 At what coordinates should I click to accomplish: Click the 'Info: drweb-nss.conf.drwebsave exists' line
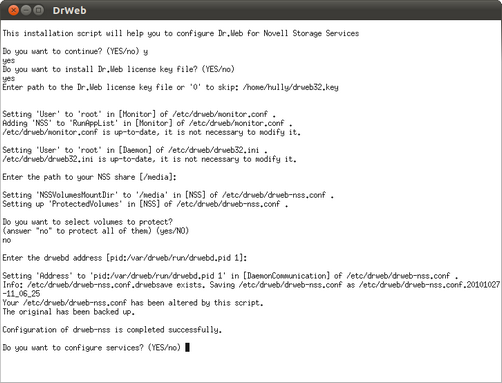point(251,285)
